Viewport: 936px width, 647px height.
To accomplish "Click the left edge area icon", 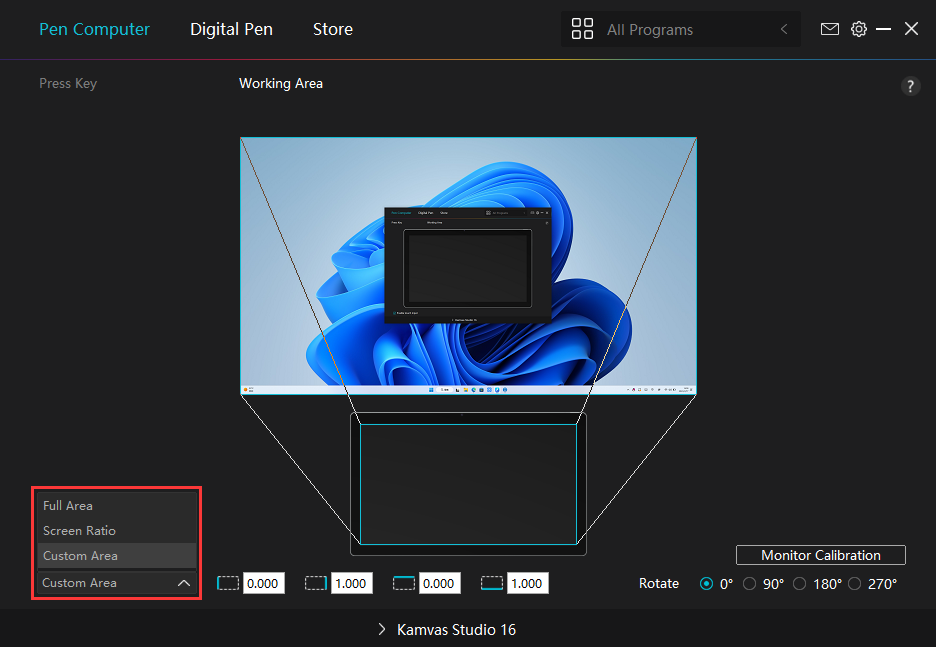I will 228,583.
